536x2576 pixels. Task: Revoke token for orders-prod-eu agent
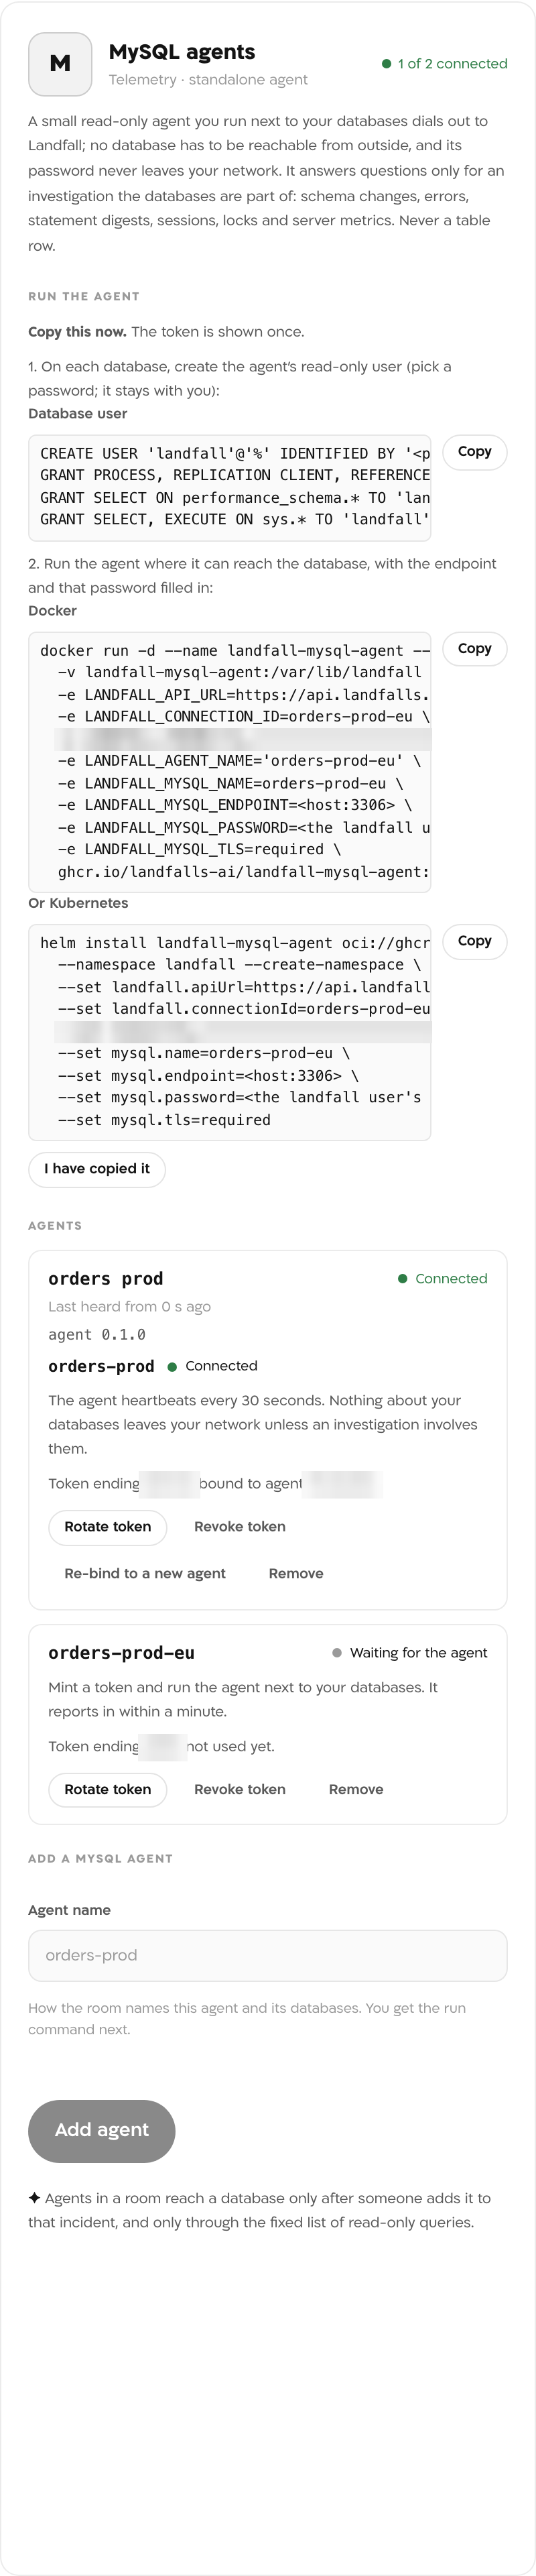coord(240,1790)
